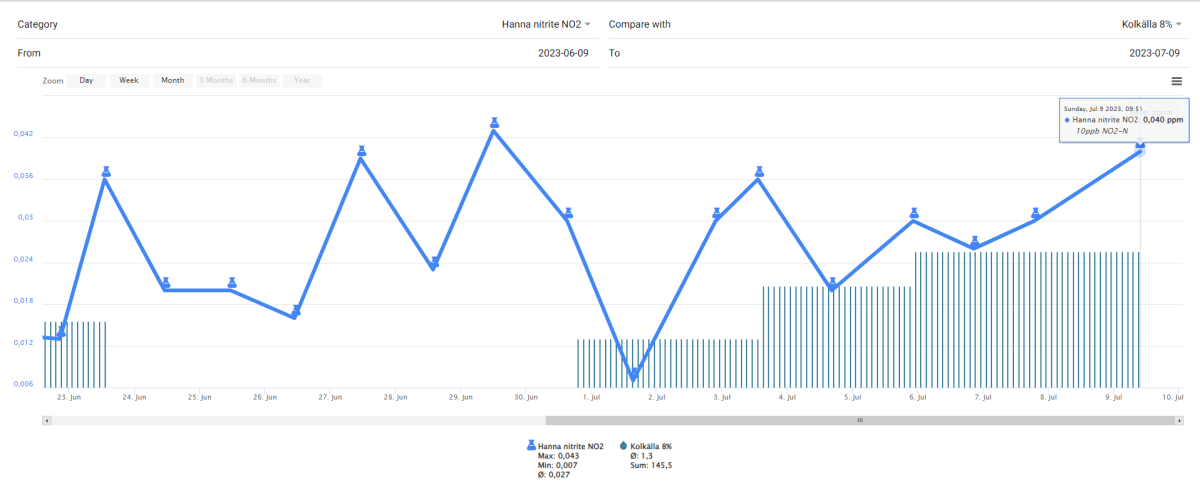Select flask marker between 25. Jun and 26. Jun
Viewport: 1200px width, 503px height.
click(x=232, y=283)
